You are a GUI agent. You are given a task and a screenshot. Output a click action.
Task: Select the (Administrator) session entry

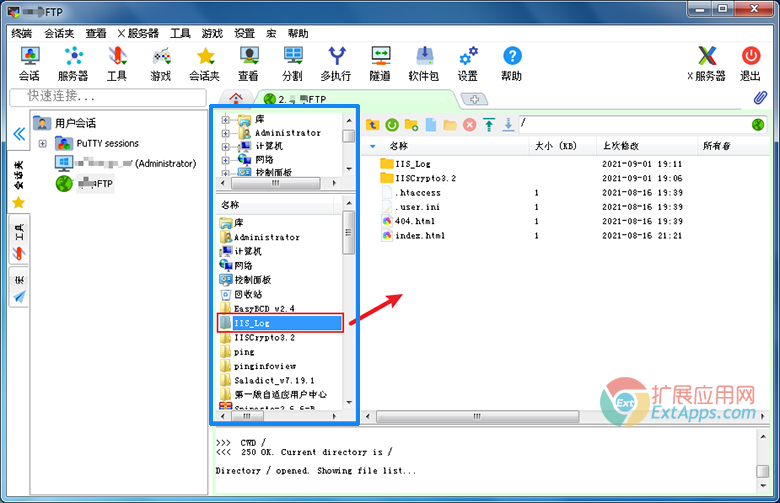125,163
